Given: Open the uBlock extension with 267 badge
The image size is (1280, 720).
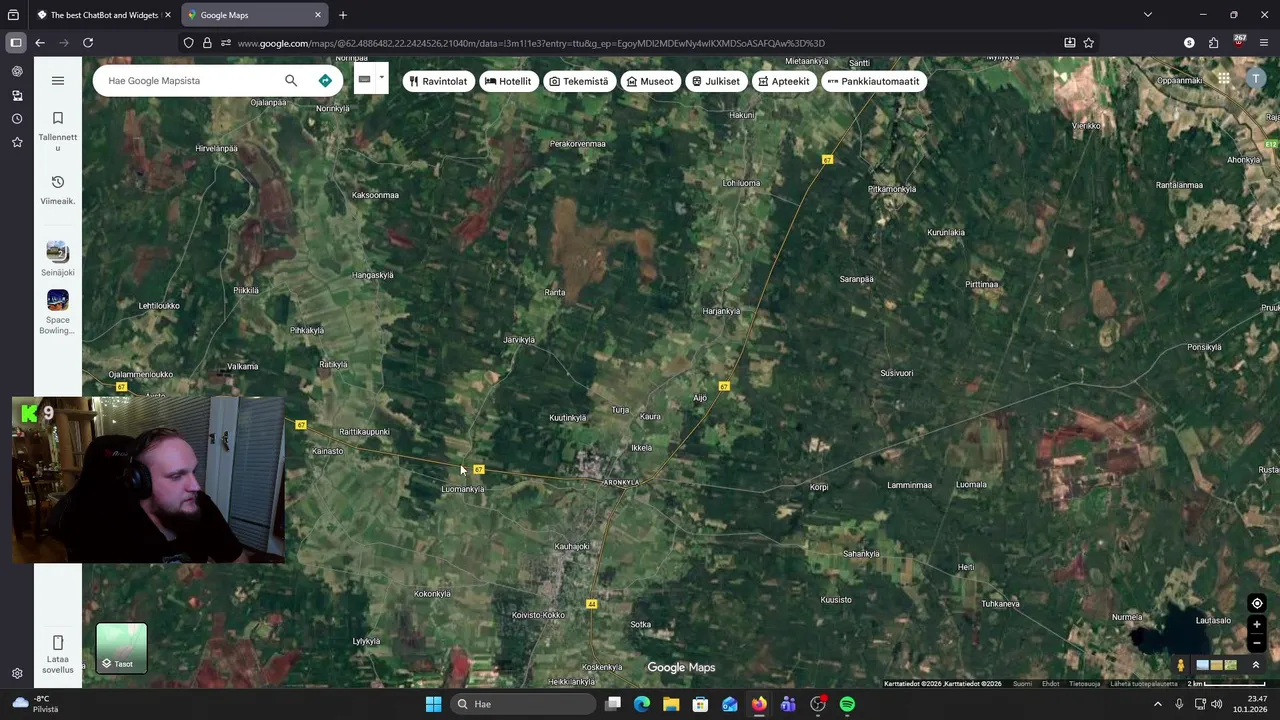Looking at the screenshot, I should pos(1239,42).
